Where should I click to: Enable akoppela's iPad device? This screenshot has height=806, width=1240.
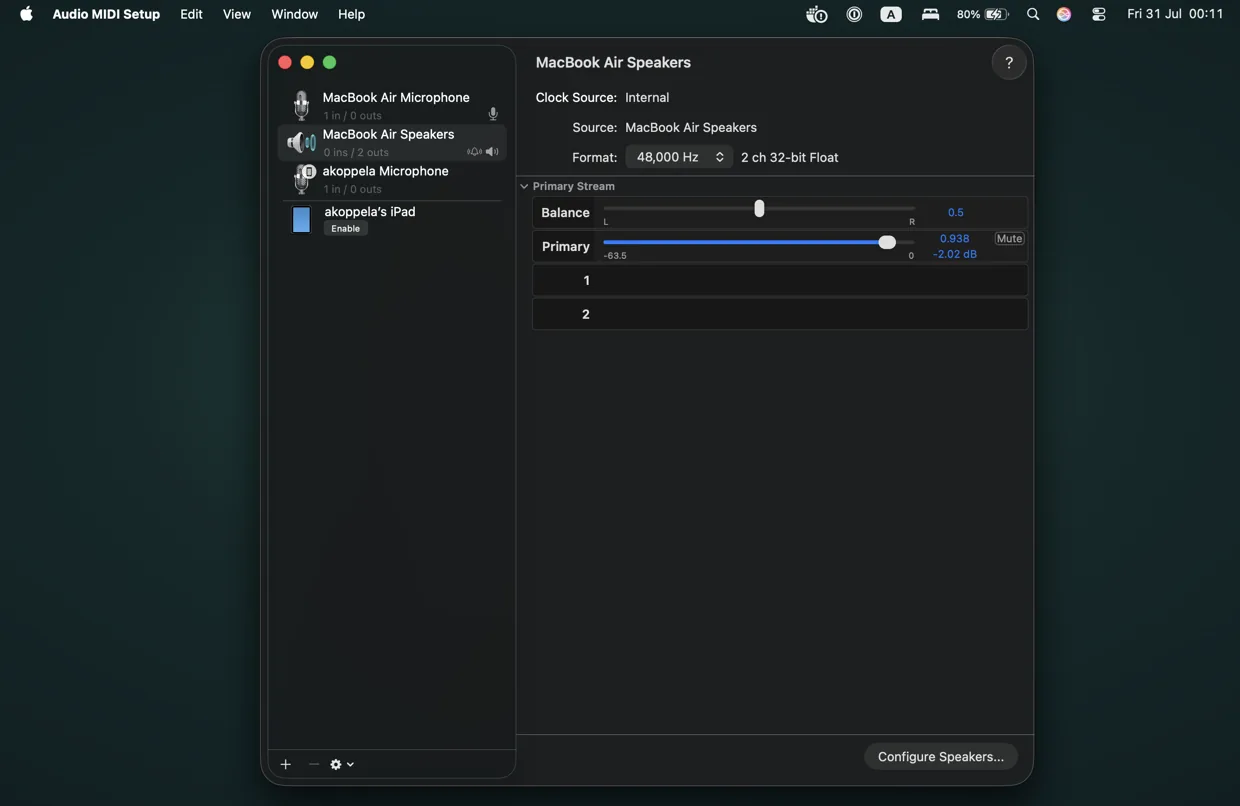(x=345, y=228)
